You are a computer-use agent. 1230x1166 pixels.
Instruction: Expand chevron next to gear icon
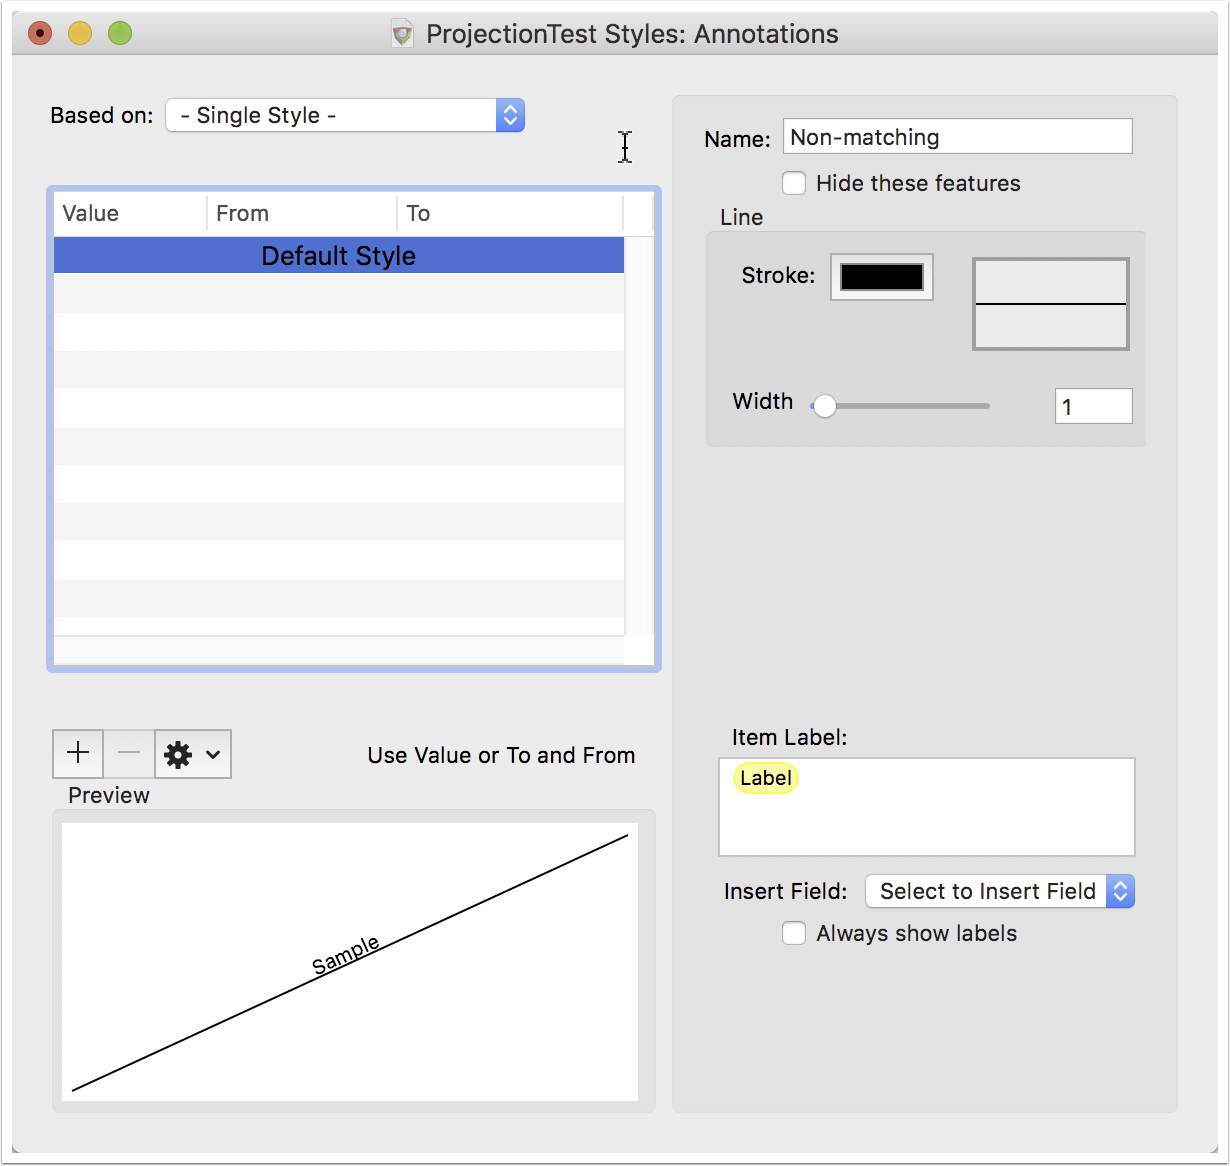click(213, 754)
